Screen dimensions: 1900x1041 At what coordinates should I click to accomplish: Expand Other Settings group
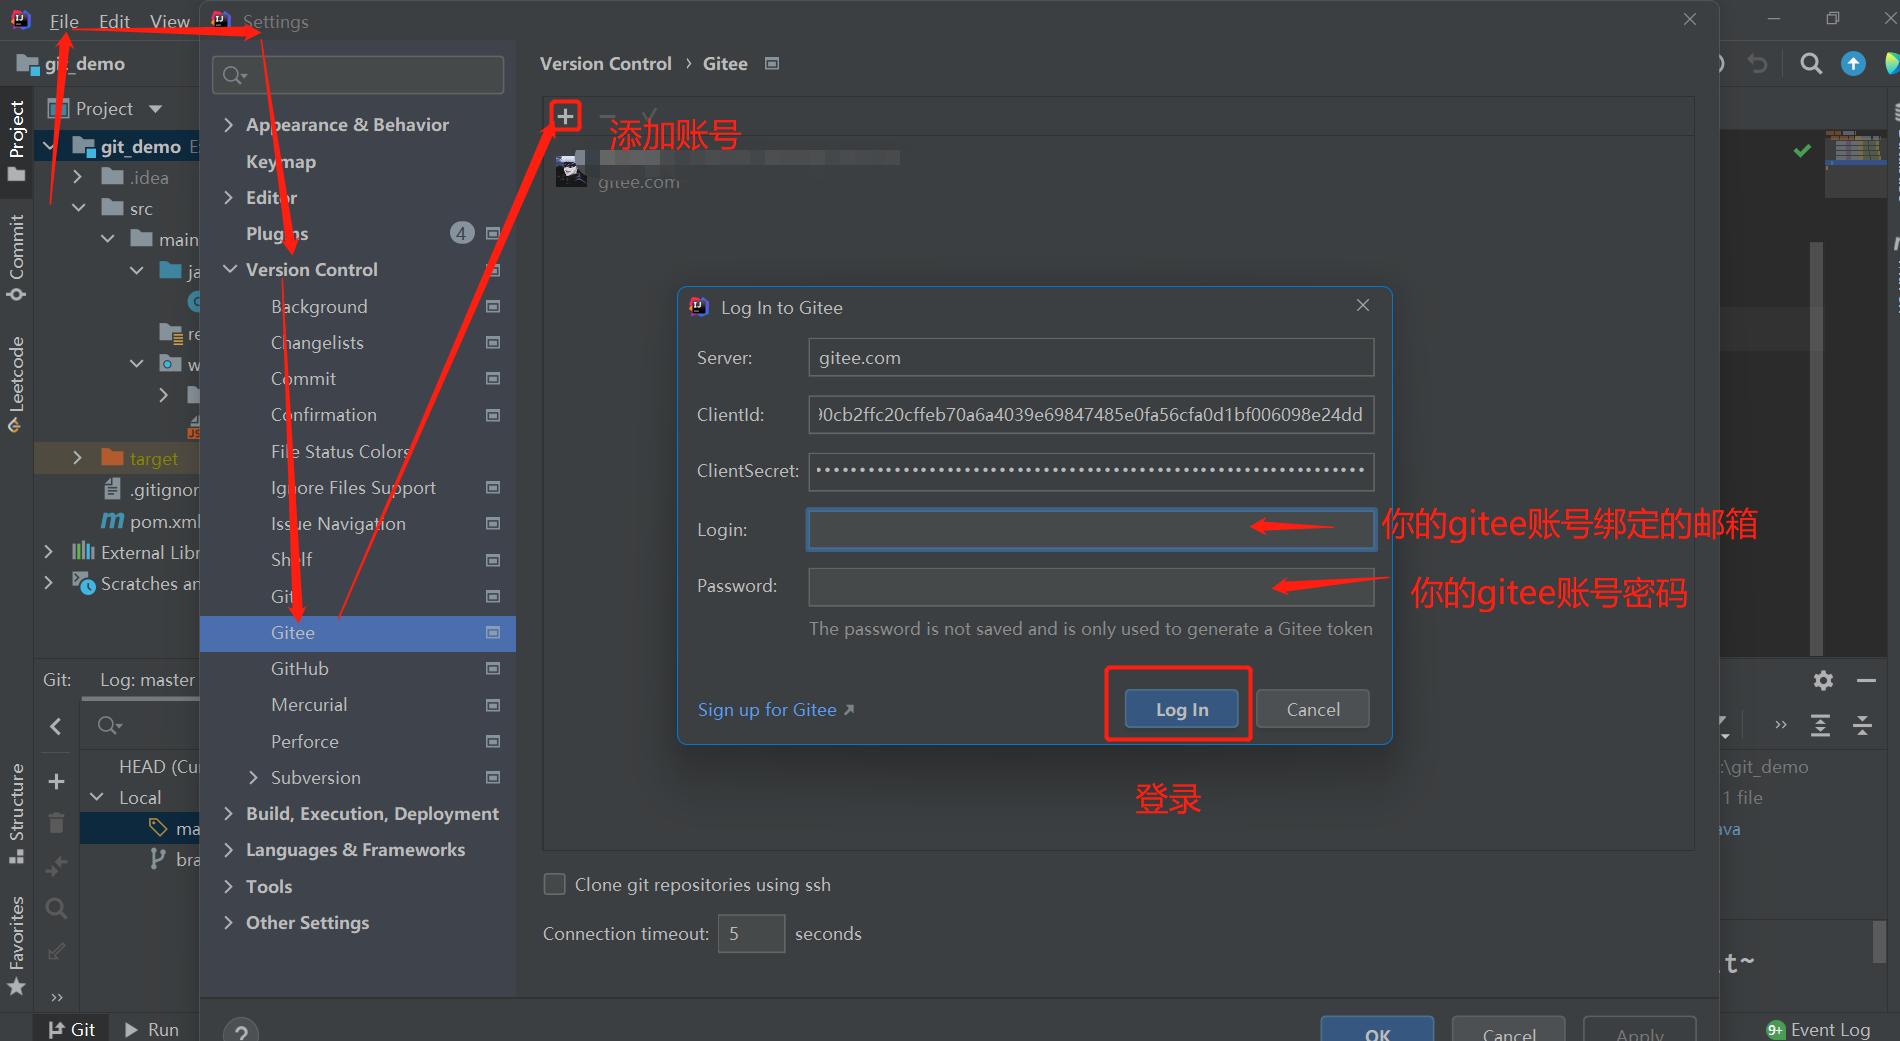coord(228,922)
